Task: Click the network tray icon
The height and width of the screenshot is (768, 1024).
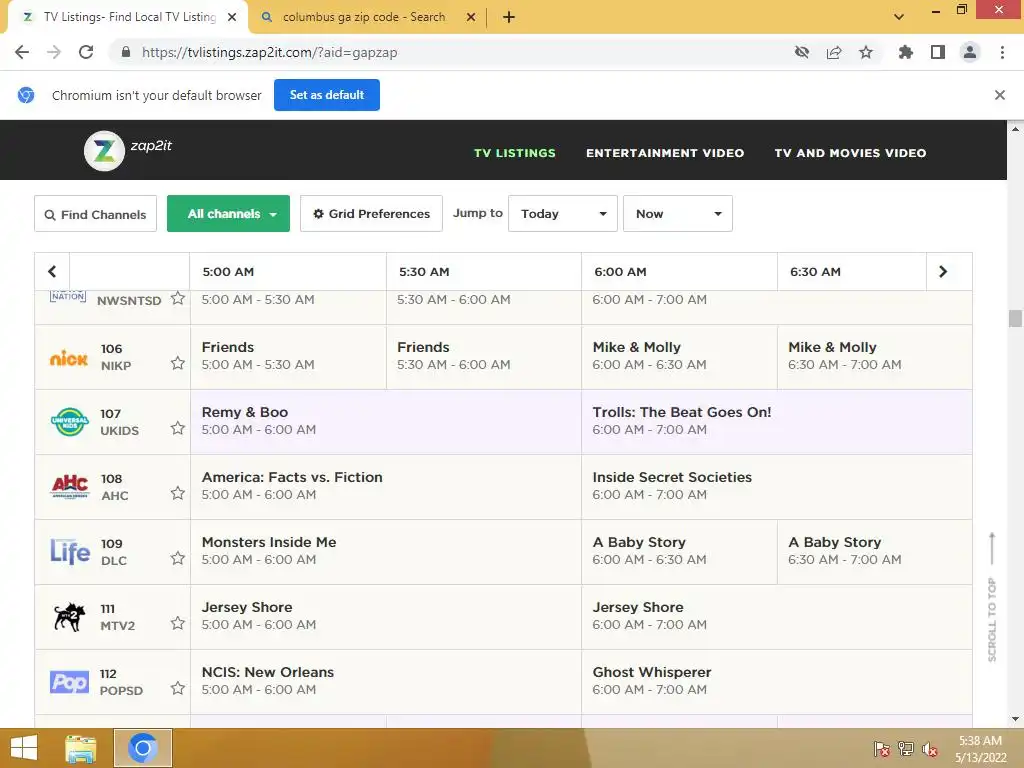Action: pyautogui.click(x=906, y=749)
